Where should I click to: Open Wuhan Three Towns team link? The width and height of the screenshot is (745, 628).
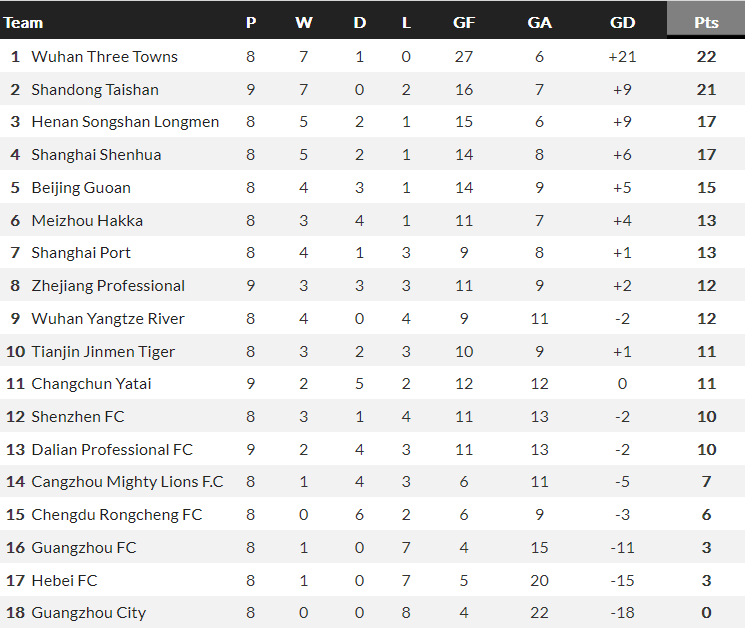(104, 57)
